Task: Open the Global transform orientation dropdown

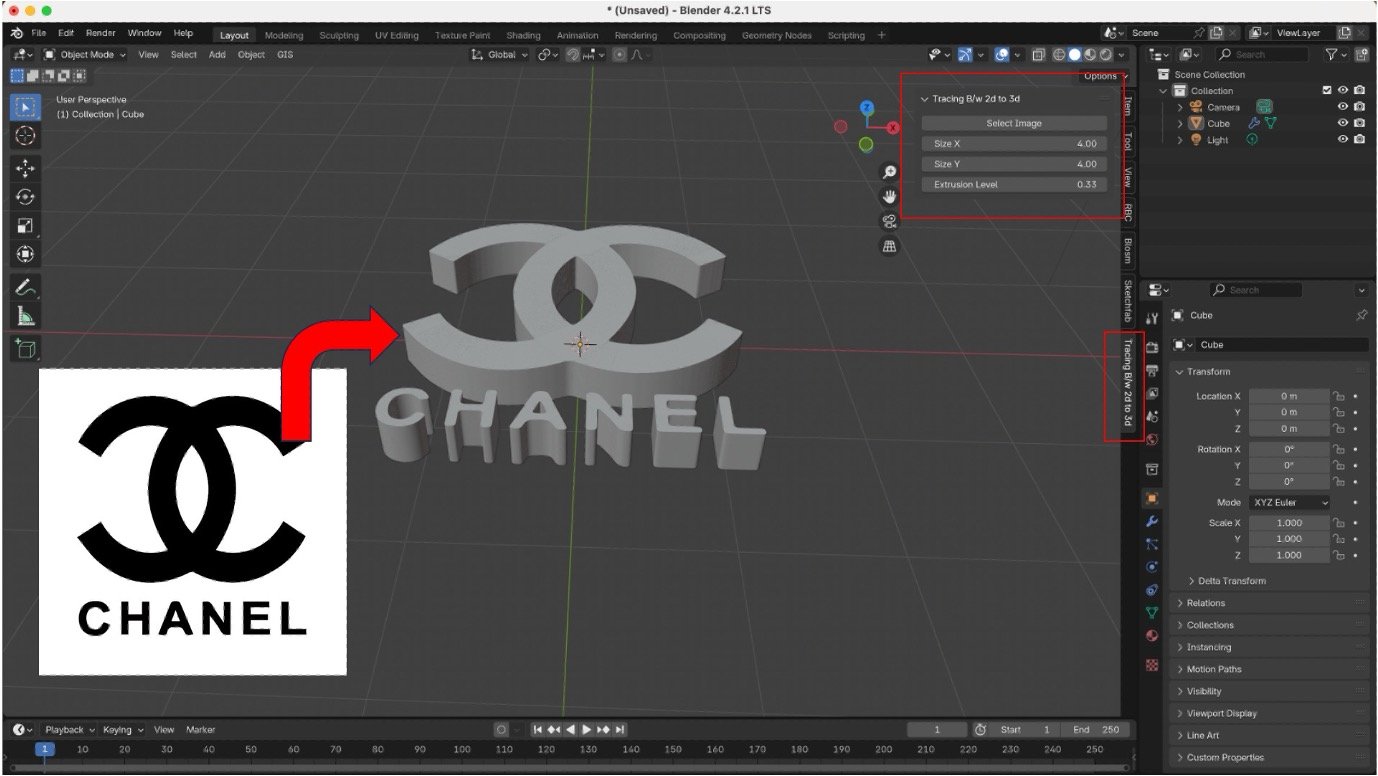Action: click(x=501, y=55)
